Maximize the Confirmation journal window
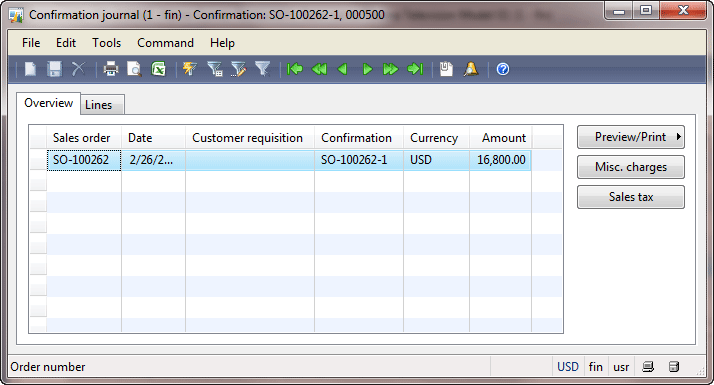Screen dimensions: 714x385 pyautogui.click(x=646, y=10)
